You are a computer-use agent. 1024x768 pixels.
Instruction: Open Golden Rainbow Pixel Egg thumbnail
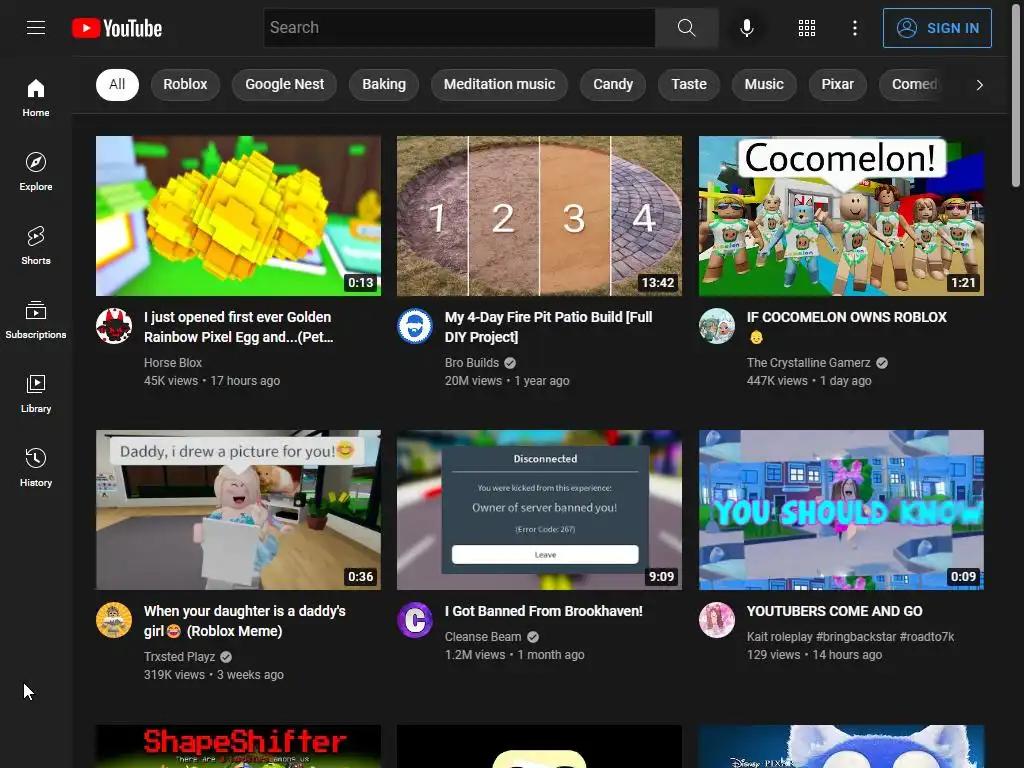[x=238, y=216]
